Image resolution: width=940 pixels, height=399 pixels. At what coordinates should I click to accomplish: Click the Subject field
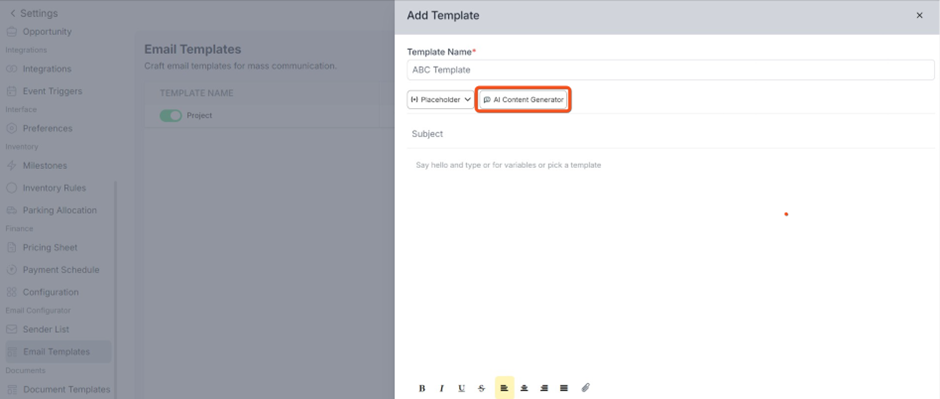[670, 134]
